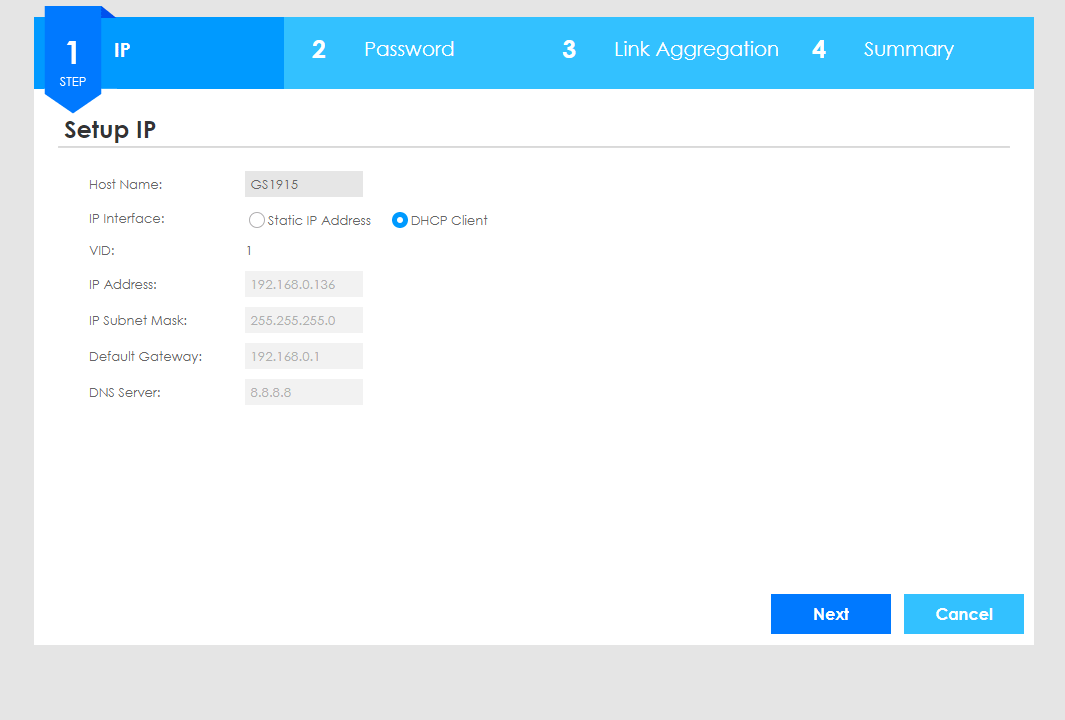Select the Static IP Address radio button
Screen dimensions: 1065x720
[x=257, y=220]
